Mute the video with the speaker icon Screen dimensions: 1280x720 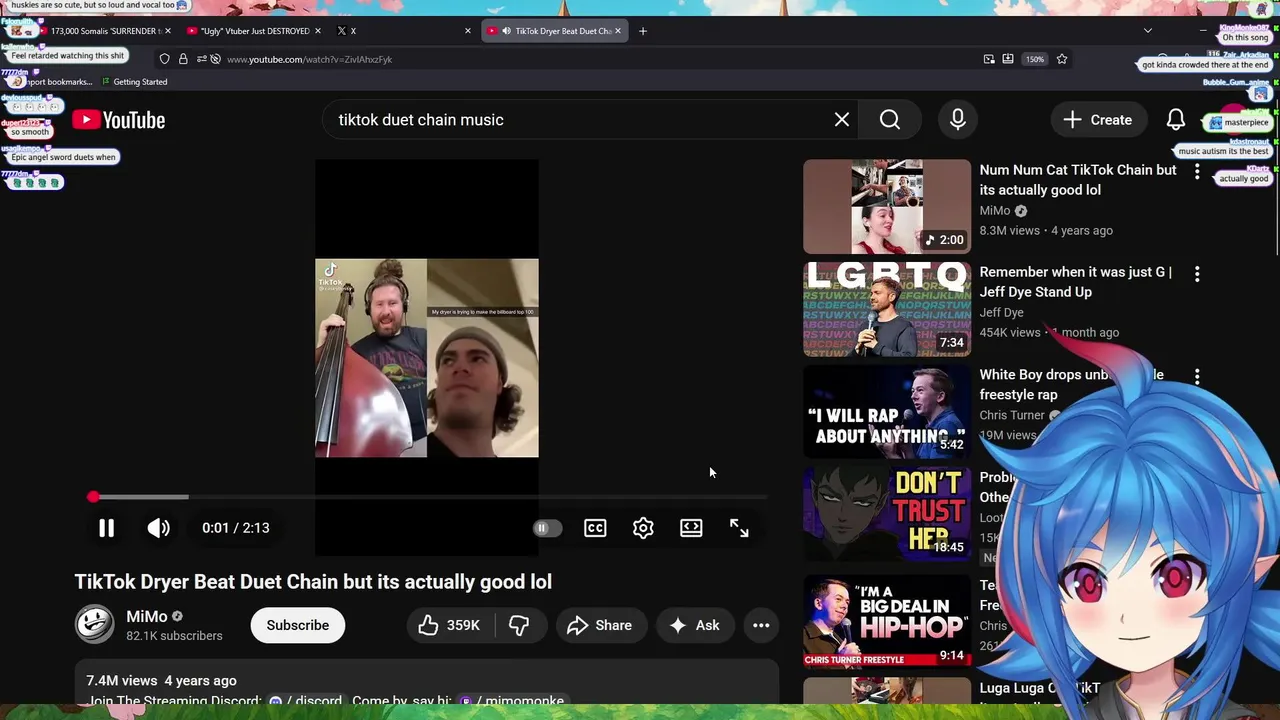point(159,528)
